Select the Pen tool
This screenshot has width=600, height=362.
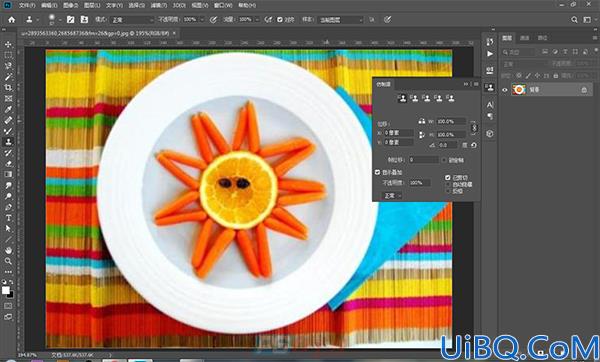8,207
